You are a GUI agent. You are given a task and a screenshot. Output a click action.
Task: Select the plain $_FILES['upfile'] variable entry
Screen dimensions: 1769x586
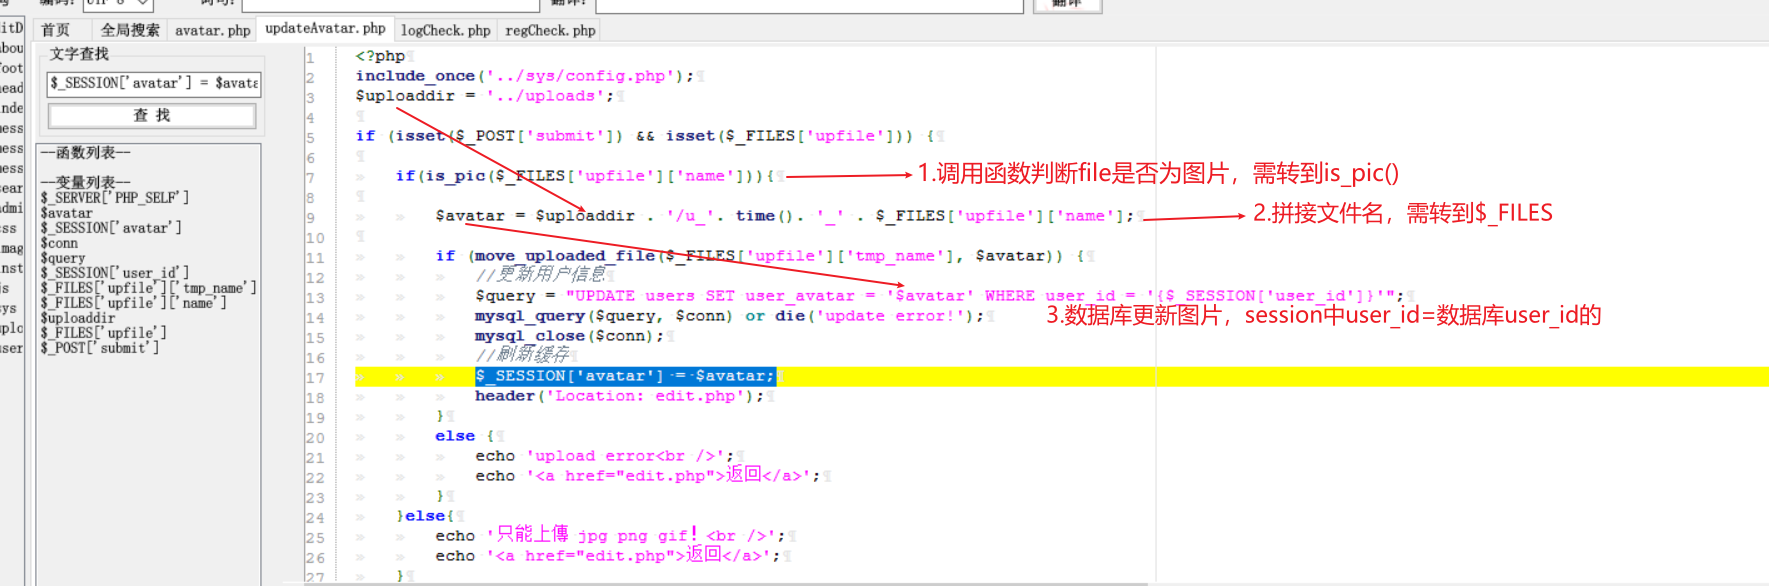(103, 333)
